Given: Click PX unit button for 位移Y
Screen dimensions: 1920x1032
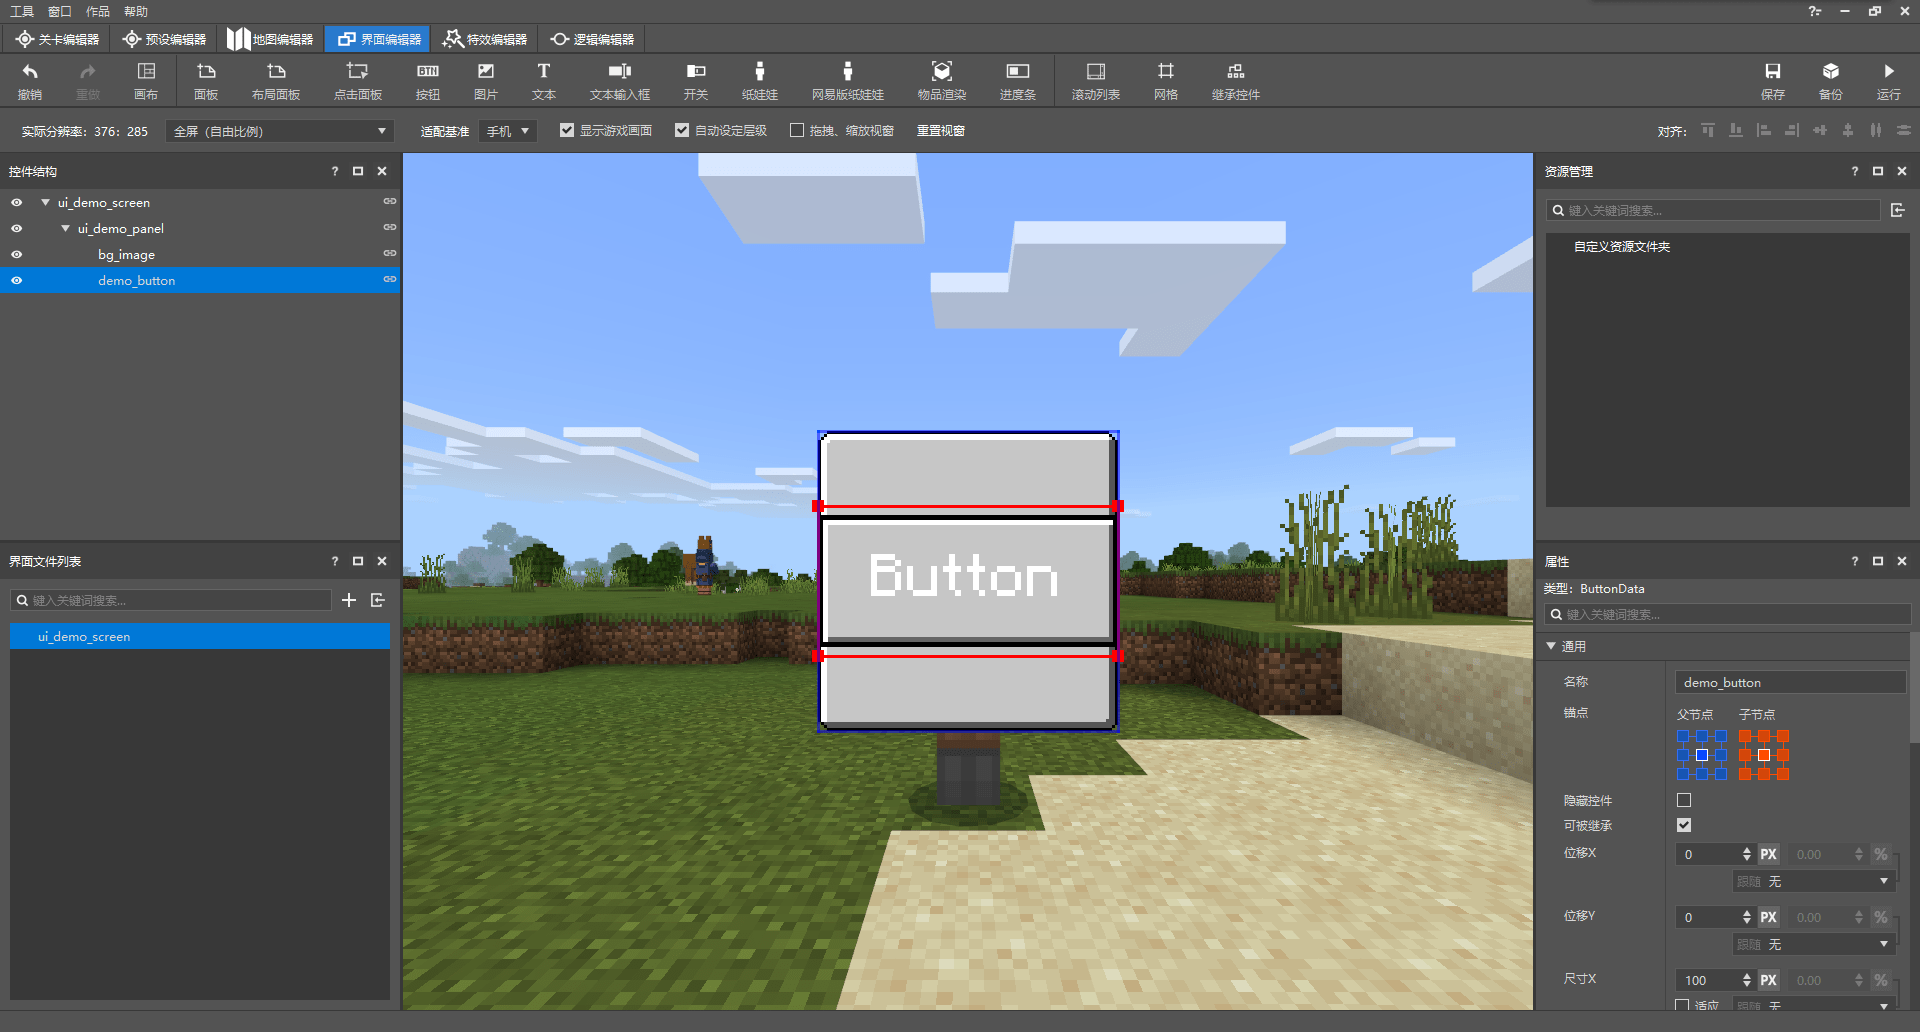Looking at the screenshot, I should [x=1768, y=917].
